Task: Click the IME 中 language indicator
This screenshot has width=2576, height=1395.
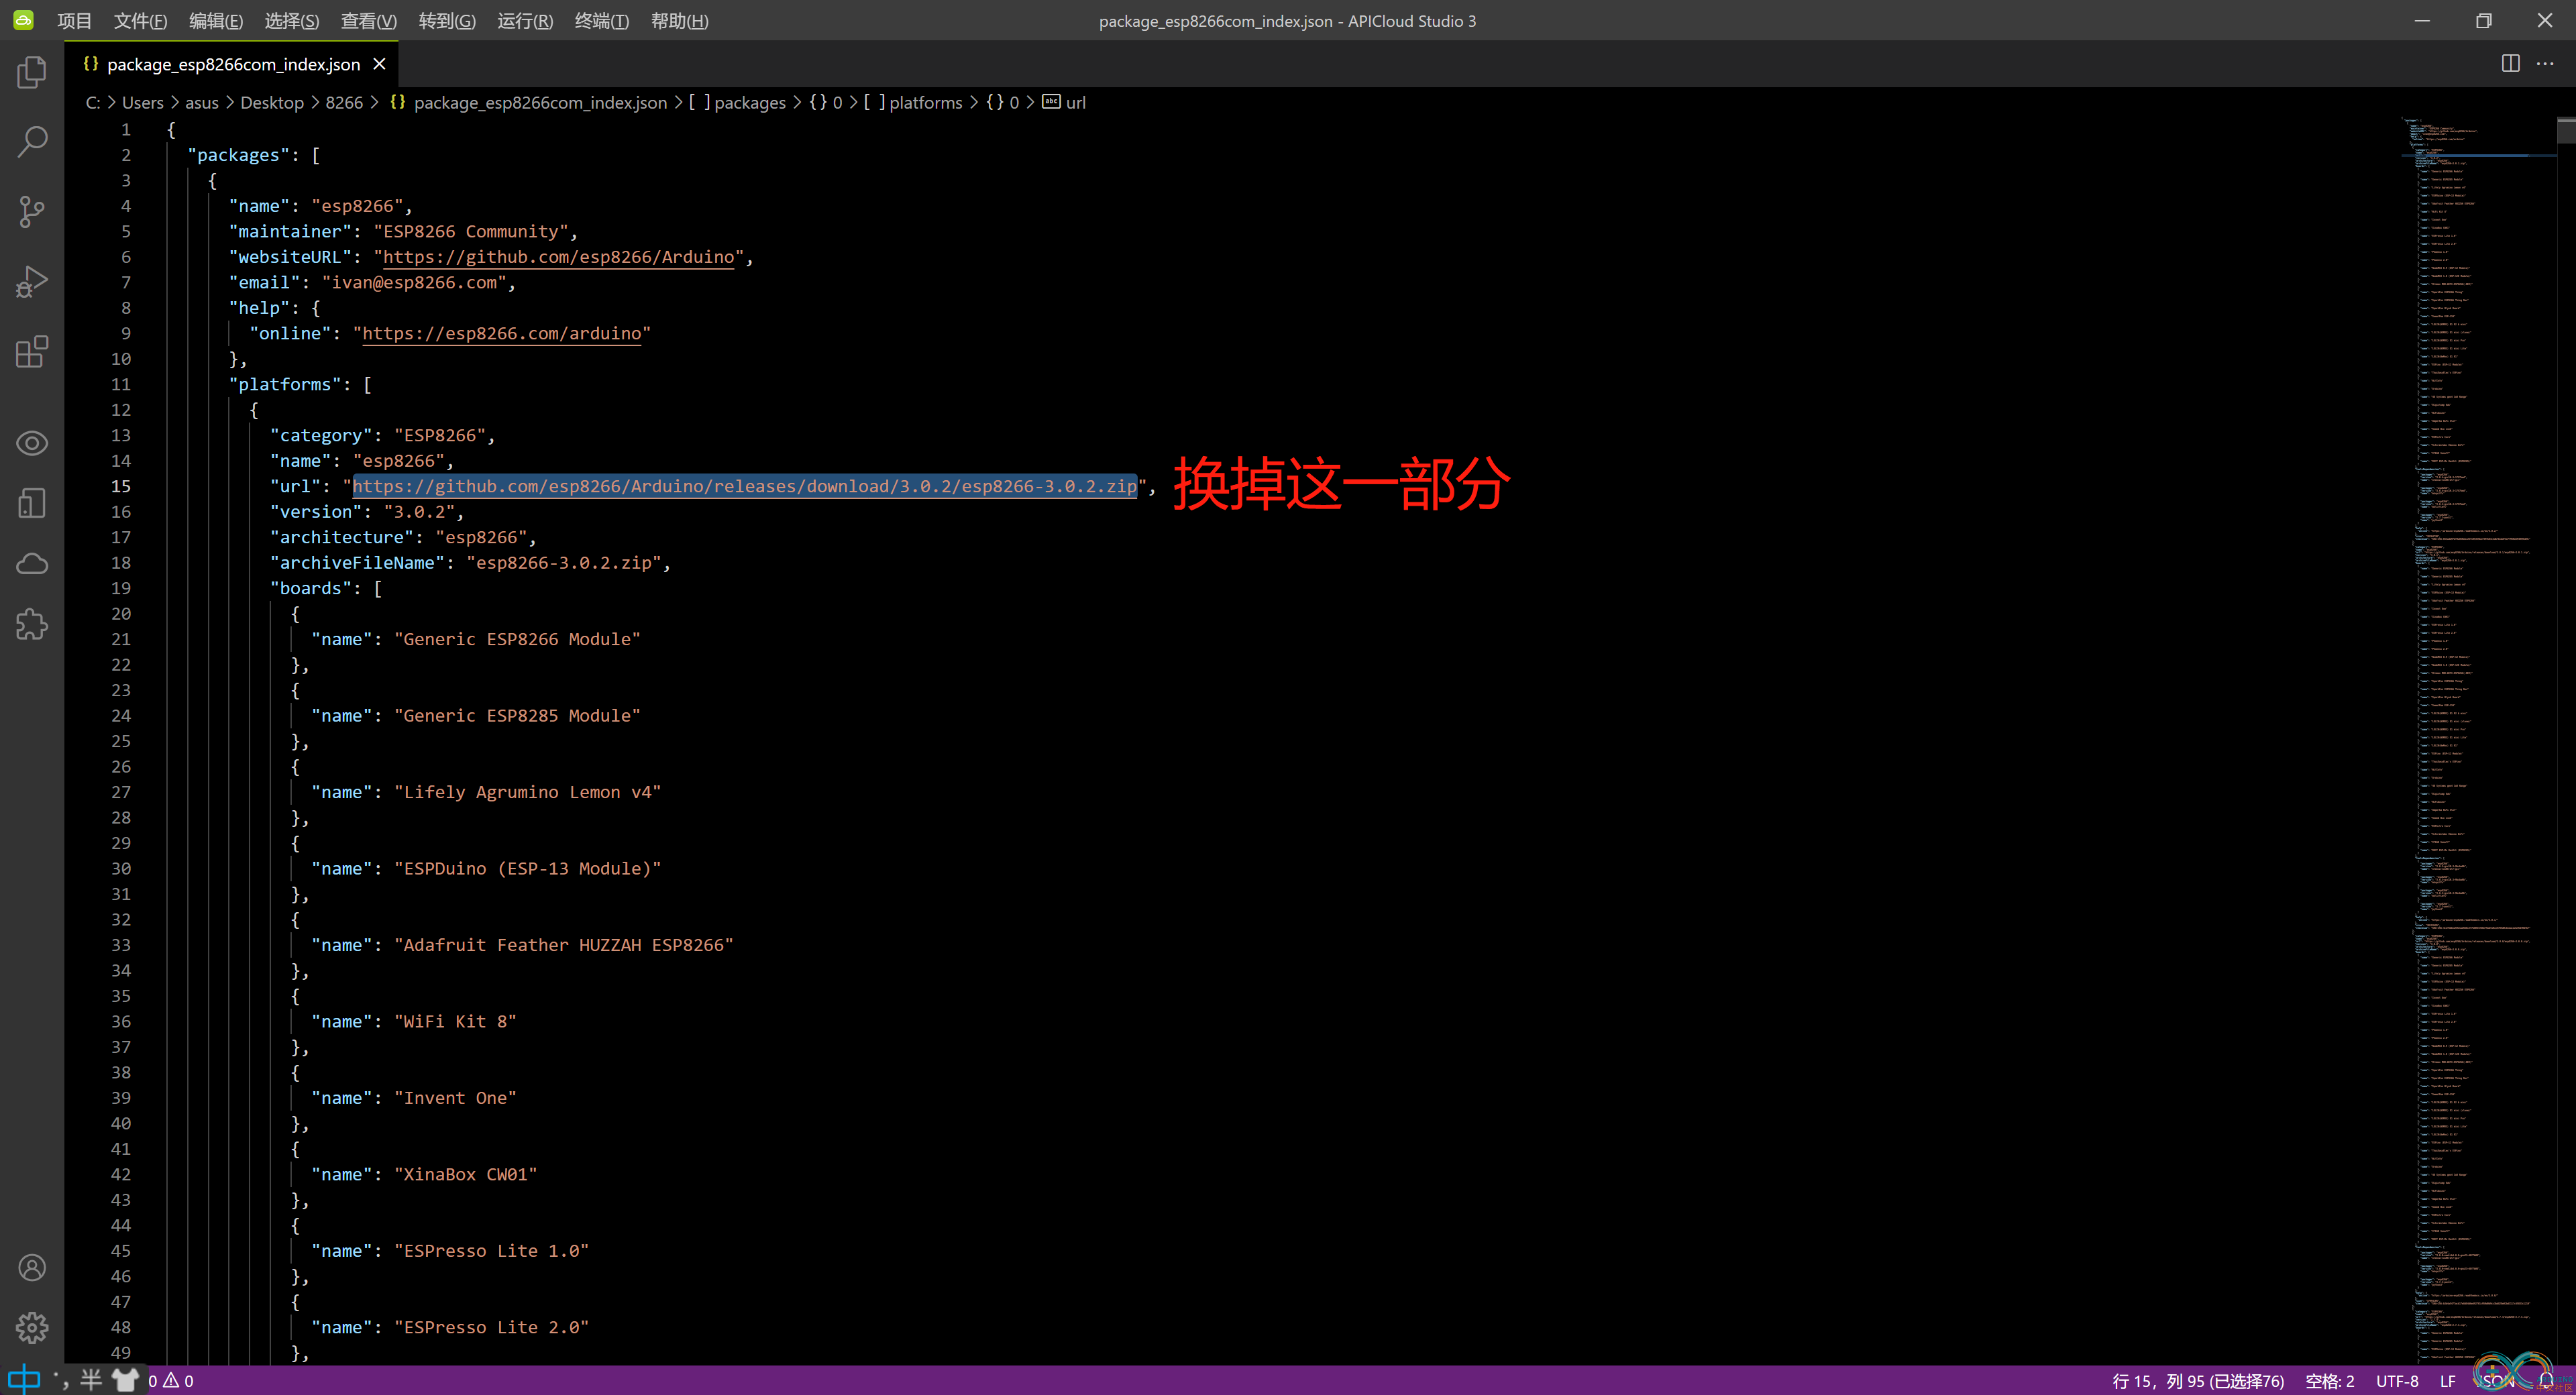Action: 24,1380
